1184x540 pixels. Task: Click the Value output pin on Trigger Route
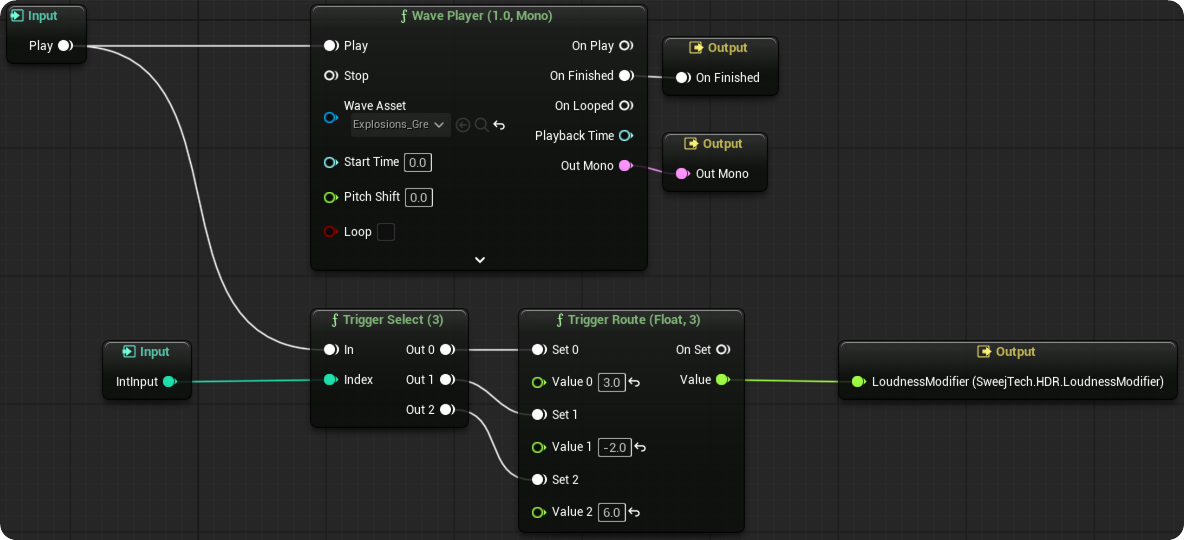point(722,379)
